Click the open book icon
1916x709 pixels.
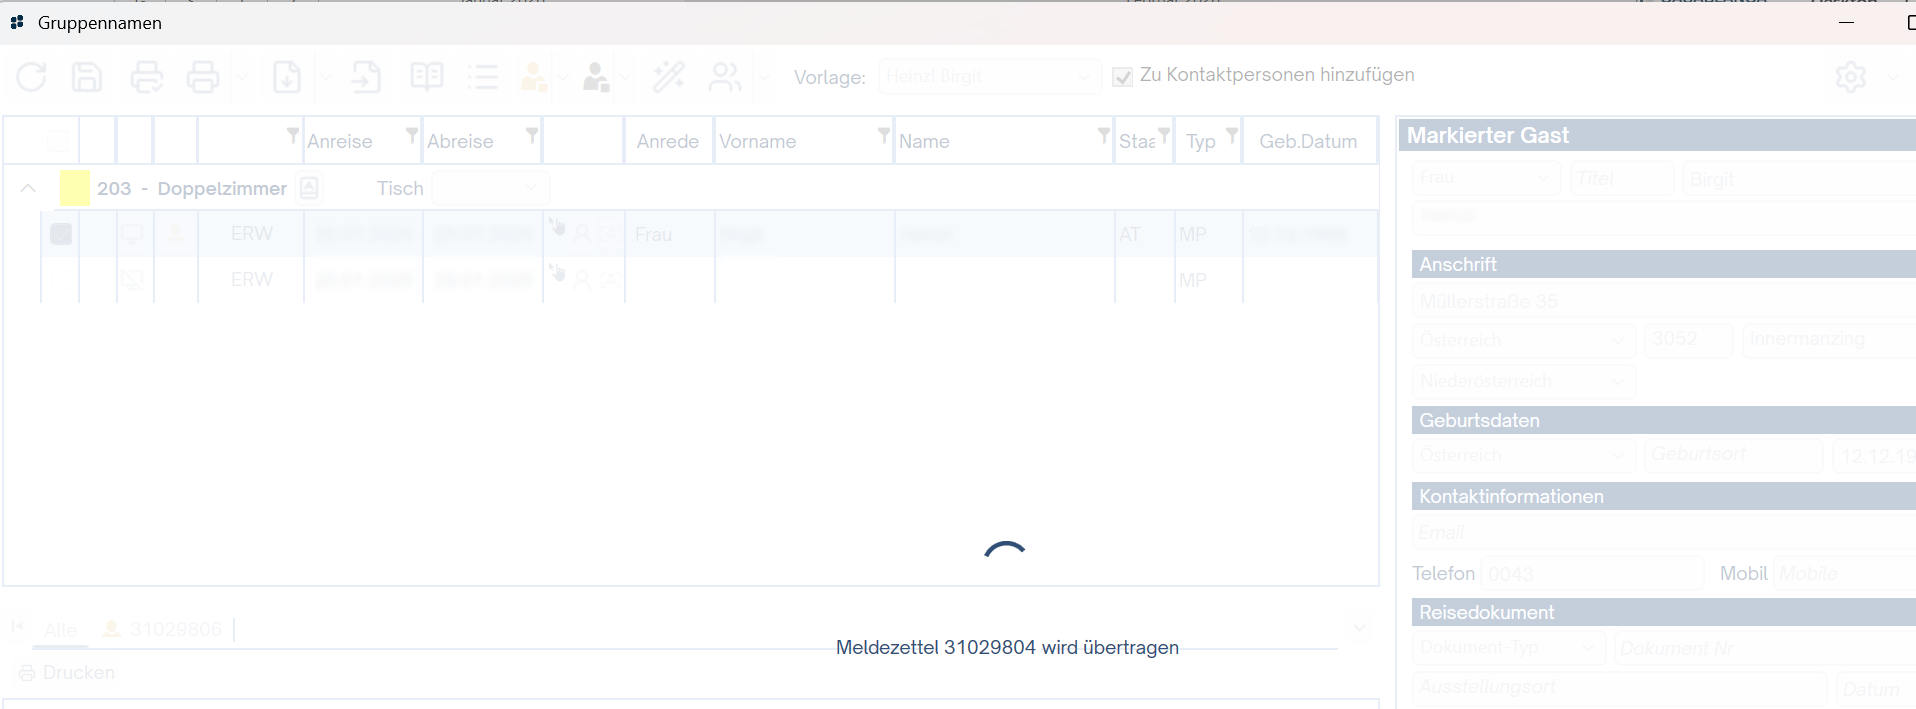point(427,77)
